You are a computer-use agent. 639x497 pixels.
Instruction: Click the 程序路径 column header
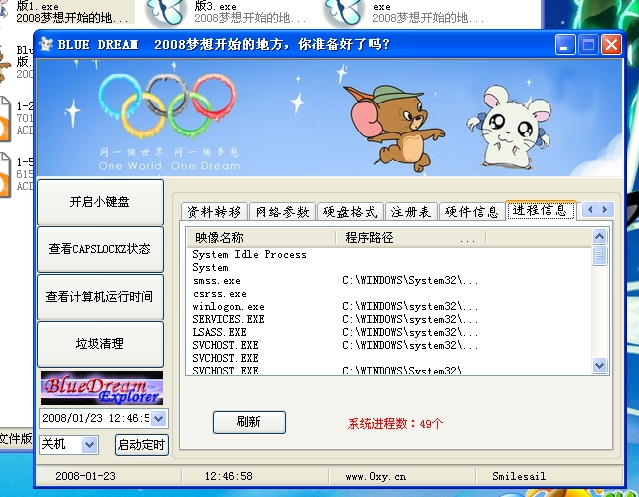pos(411,238)
